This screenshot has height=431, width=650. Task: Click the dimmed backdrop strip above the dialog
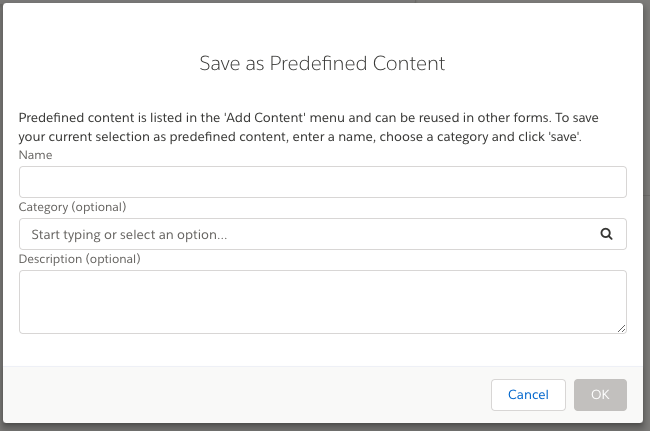tap(200, 1)
